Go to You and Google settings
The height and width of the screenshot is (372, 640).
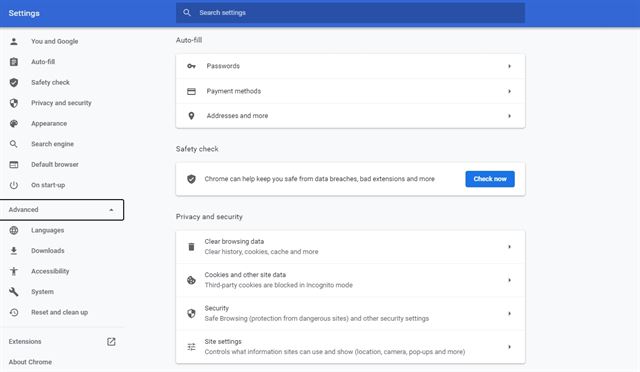click(55, 41)
